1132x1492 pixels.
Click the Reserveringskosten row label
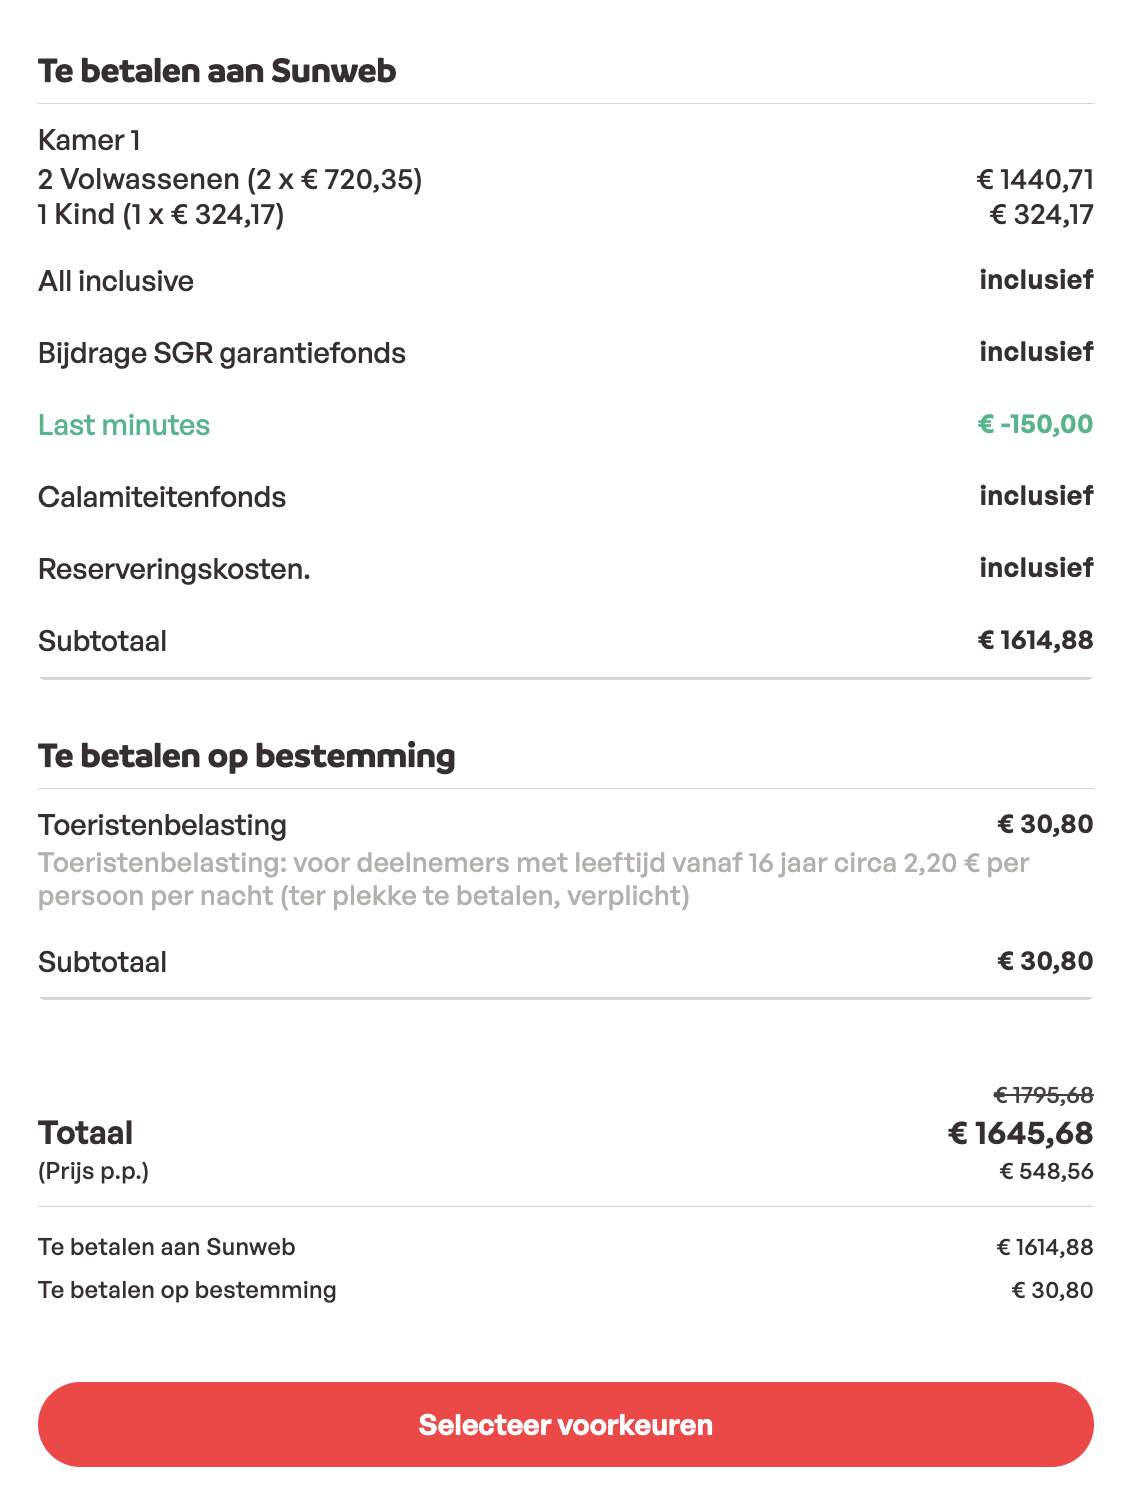tap(174, 569)
